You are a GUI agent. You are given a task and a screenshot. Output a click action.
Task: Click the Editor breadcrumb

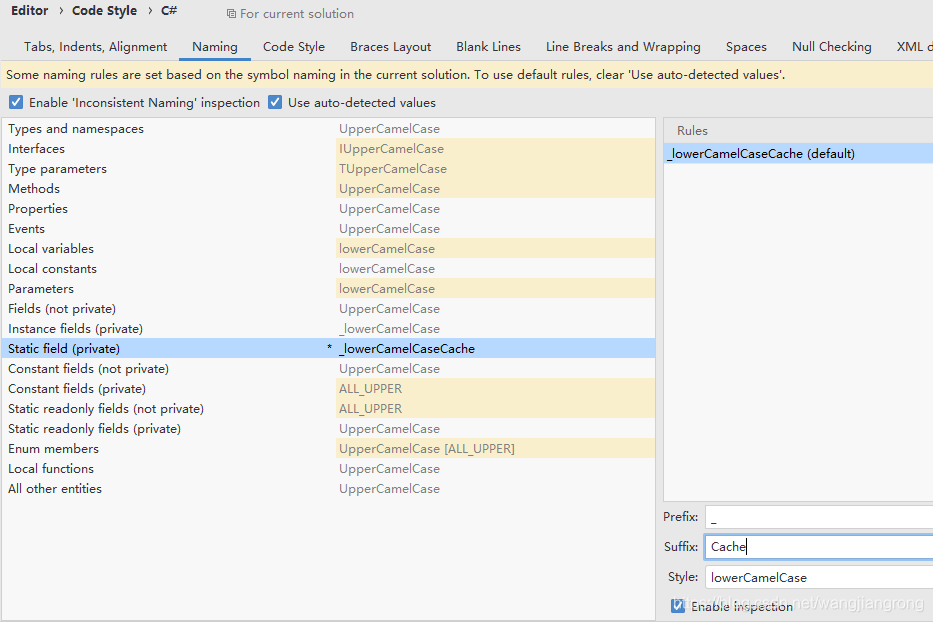[30, 11]
